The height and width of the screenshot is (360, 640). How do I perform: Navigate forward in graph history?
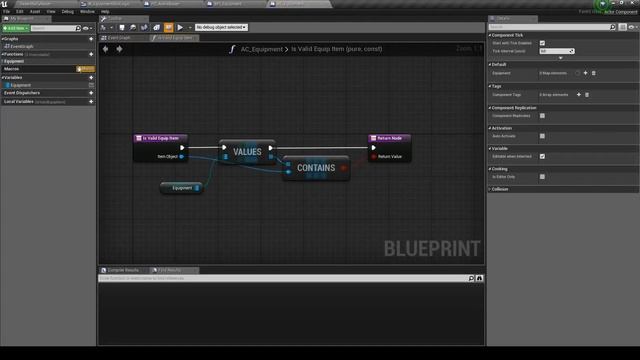coord(119,49)
